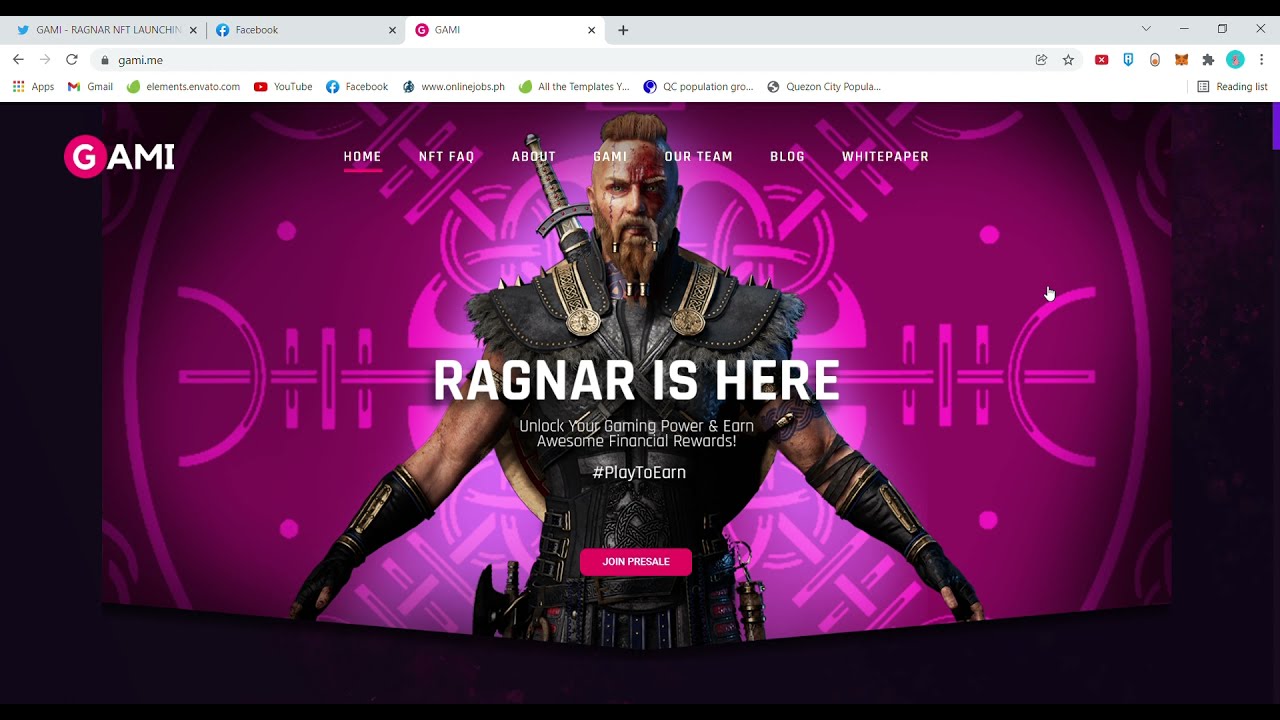
Task: Open the orange circular extension icon
Action: click(1155, 60)
